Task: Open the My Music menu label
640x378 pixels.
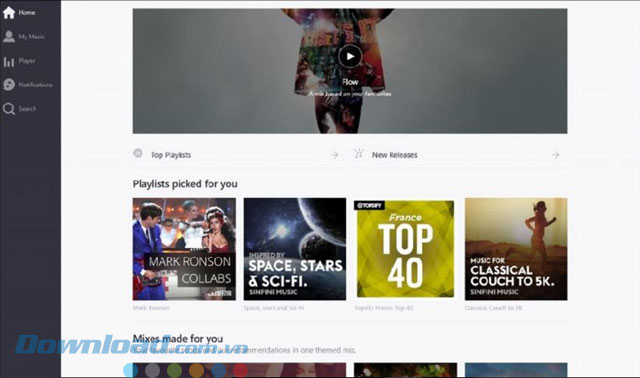Action: [31, 37]
